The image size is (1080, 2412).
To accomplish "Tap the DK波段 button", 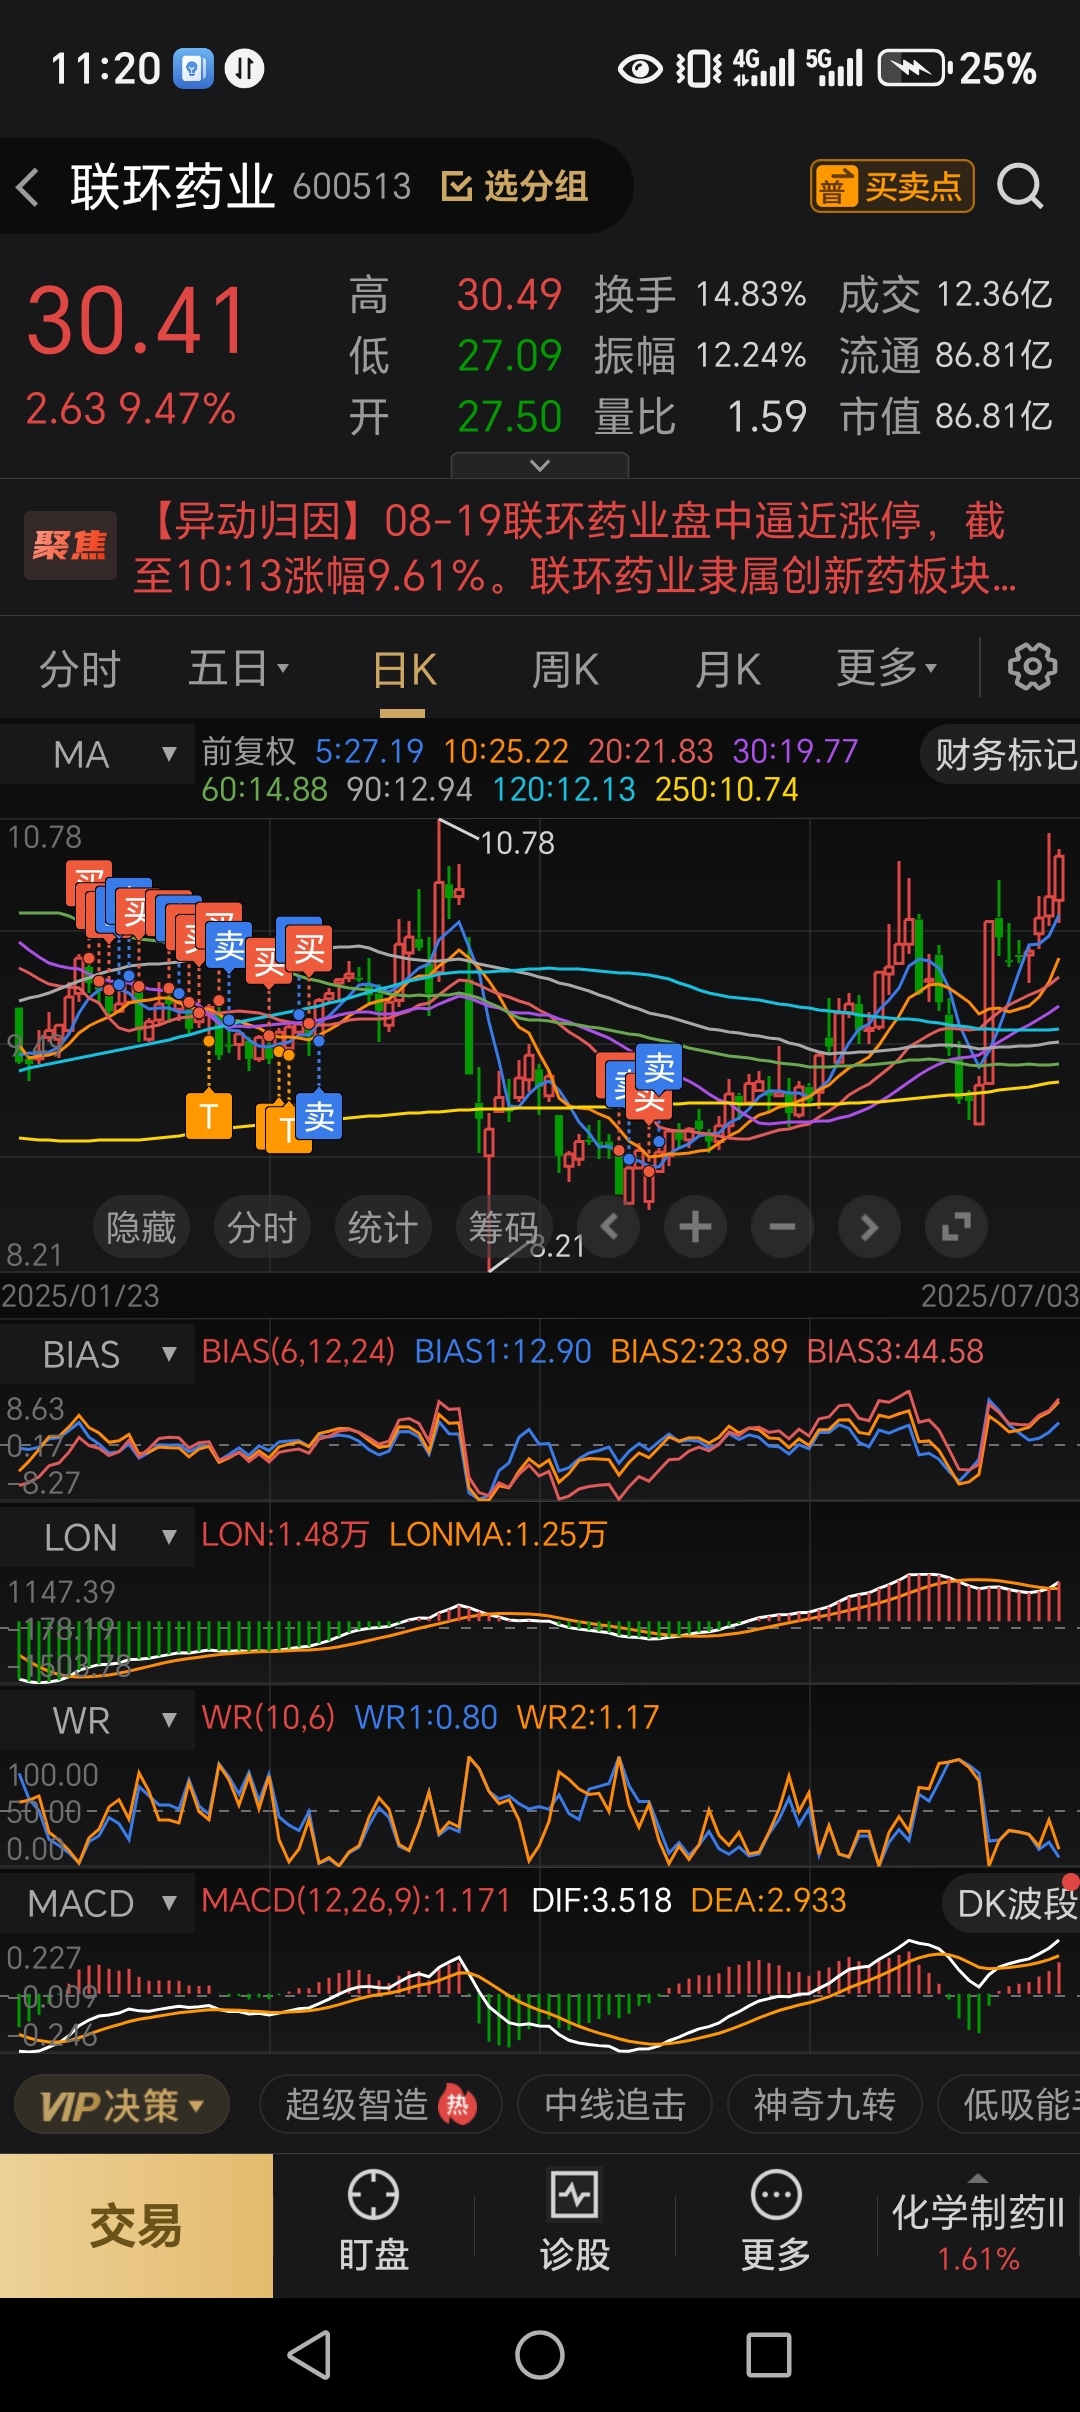I will (1012, 1904).
